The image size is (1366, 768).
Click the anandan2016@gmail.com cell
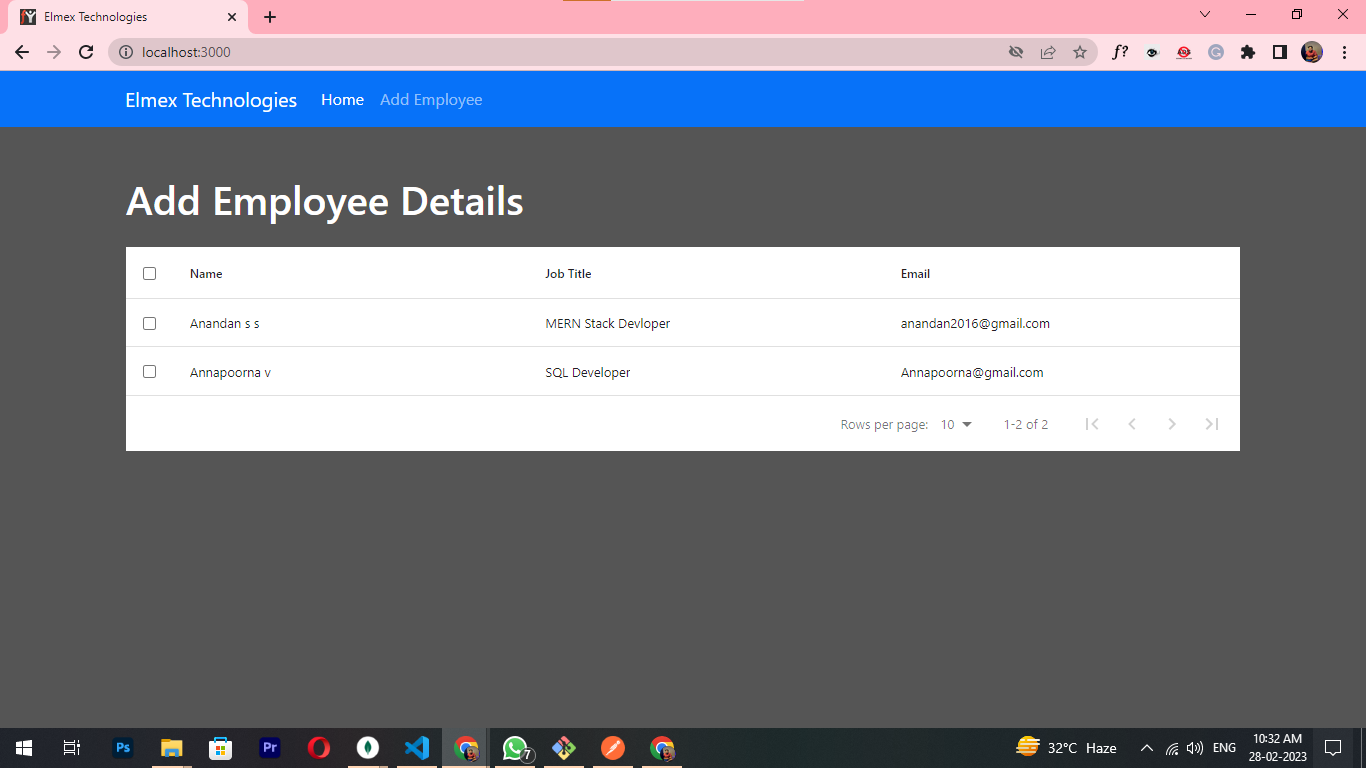click(x=975, y=324)
